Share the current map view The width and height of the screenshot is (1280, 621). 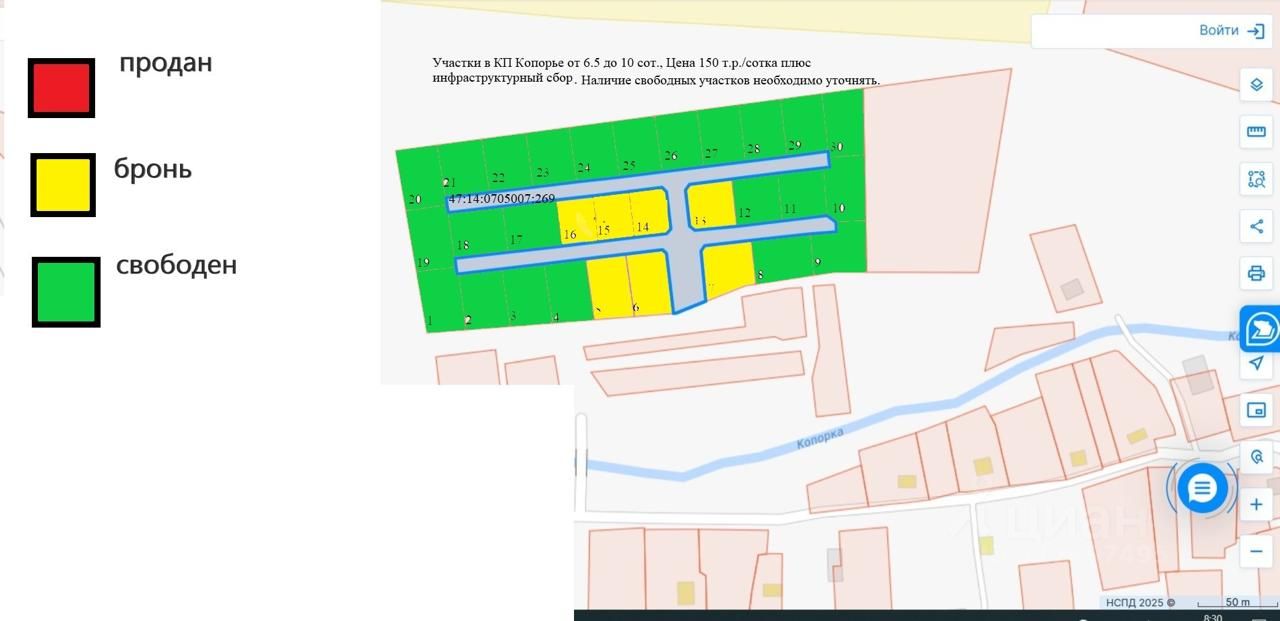[x=1256, y=226]
